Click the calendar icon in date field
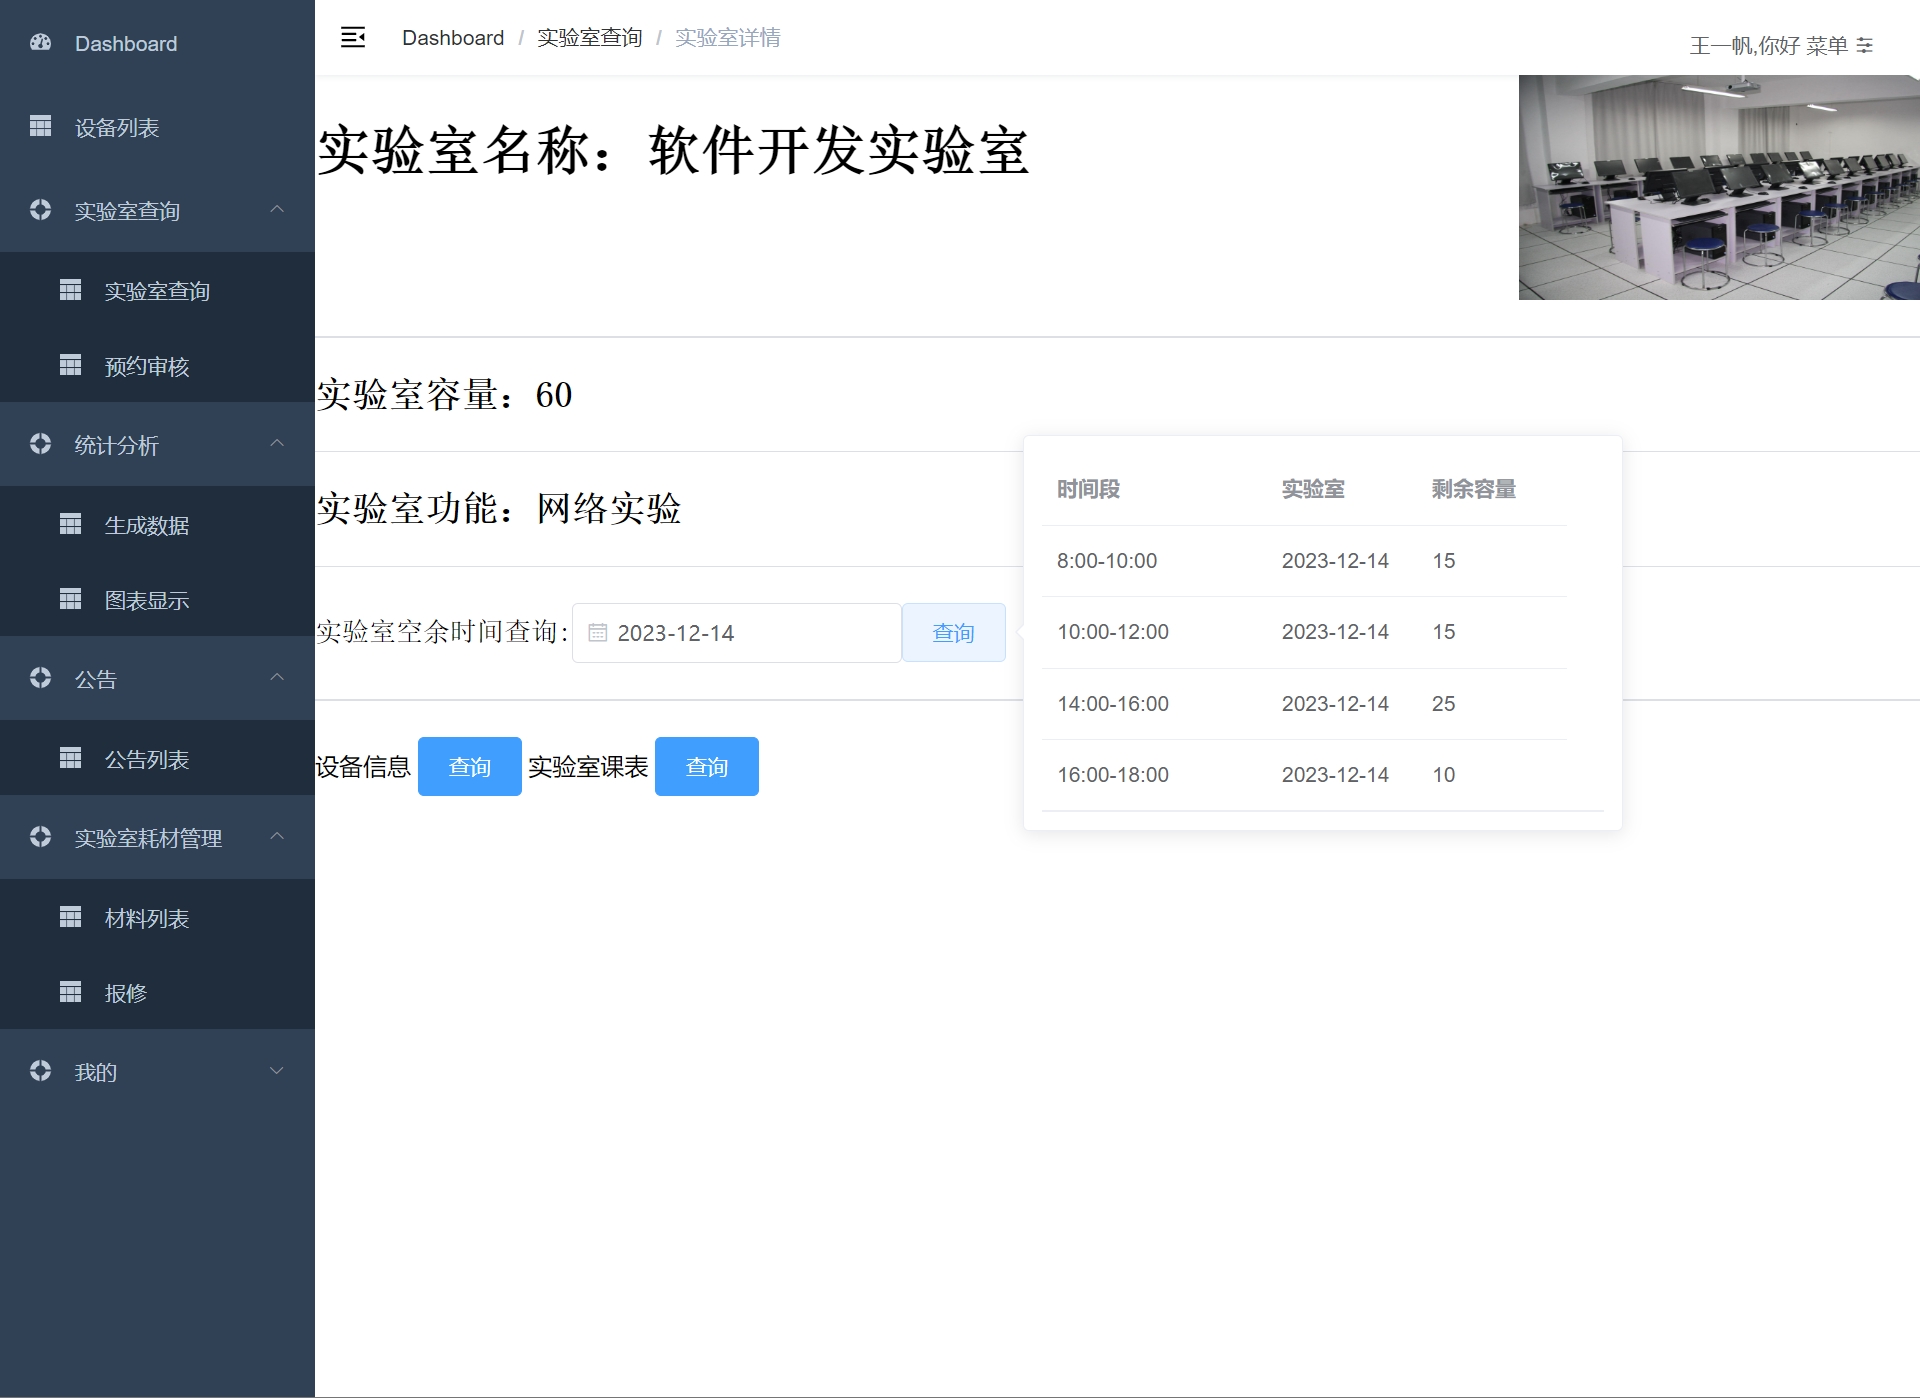 tap(597, 633)
